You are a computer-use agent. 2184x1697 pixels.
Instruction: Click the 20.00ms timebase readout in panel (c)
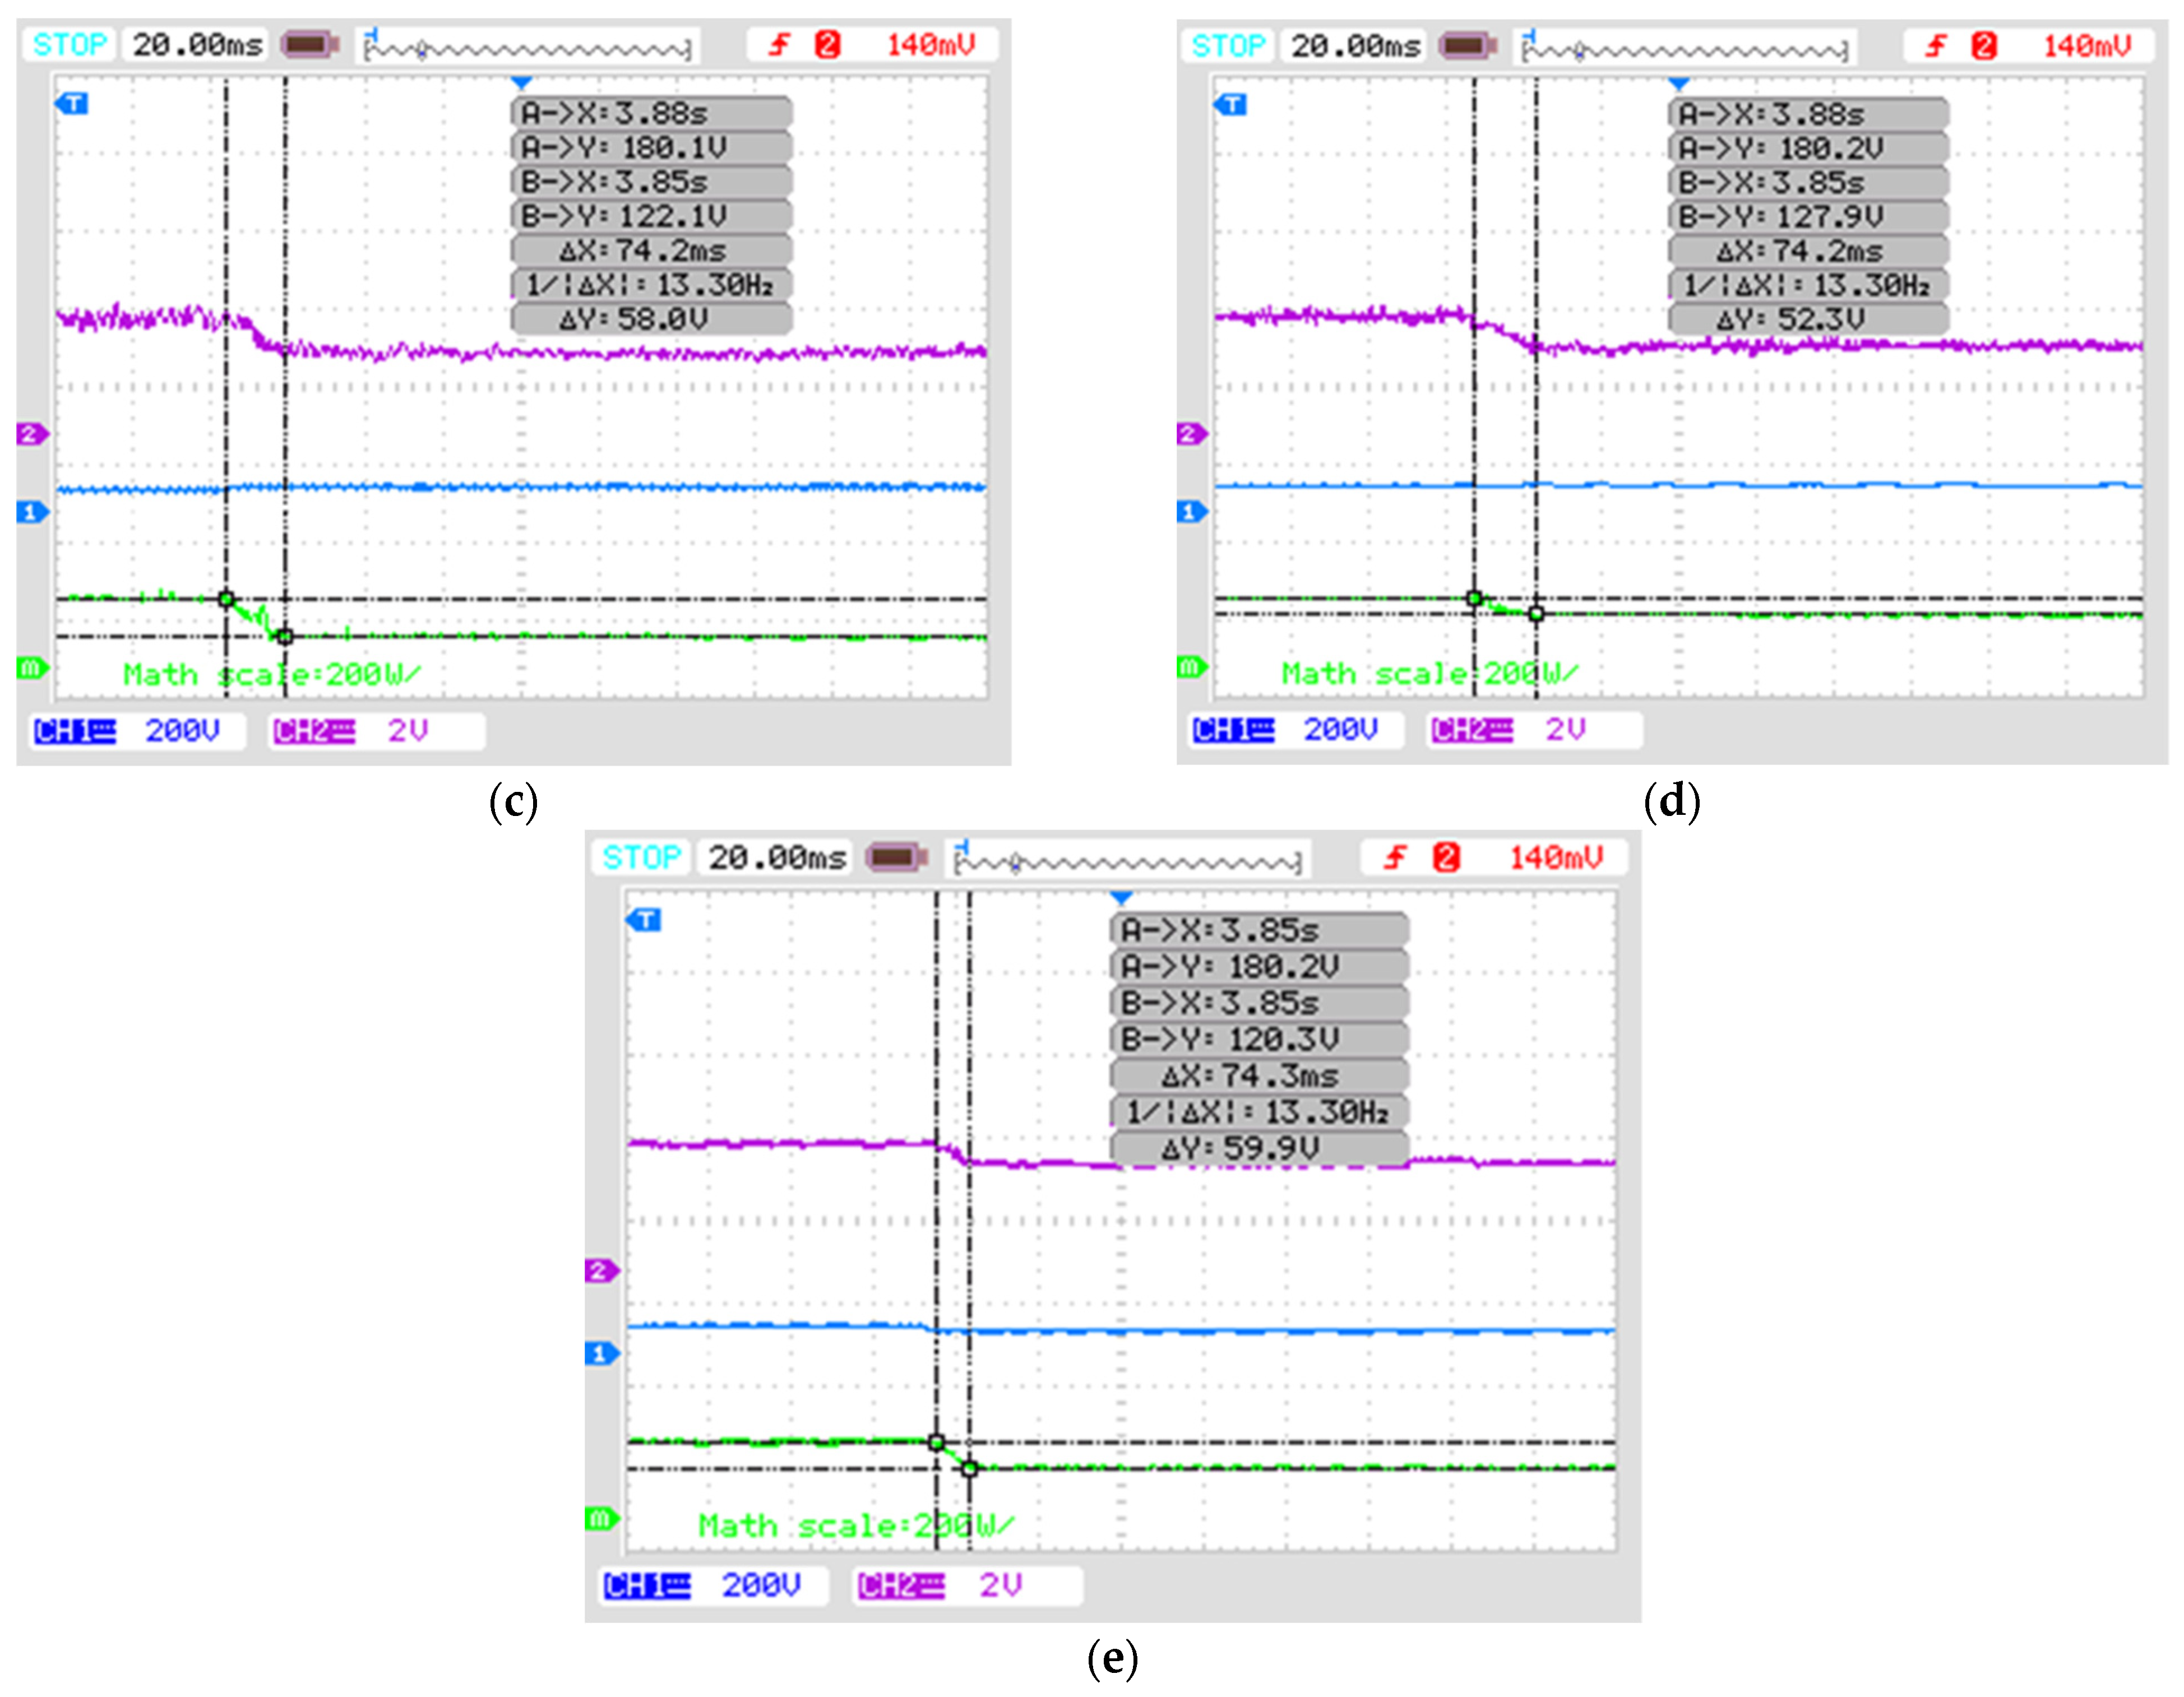tap(197, 45)
